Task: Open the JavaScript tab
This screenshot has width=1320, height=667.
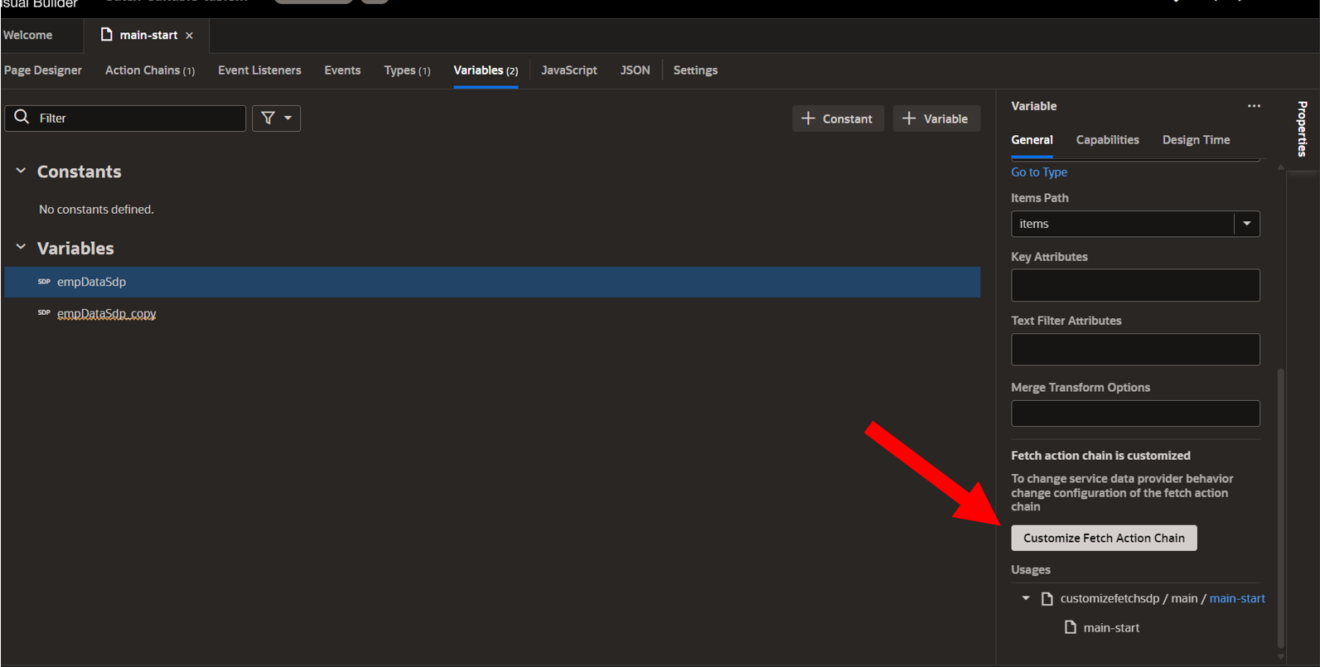Action: (x=569, y=70)
